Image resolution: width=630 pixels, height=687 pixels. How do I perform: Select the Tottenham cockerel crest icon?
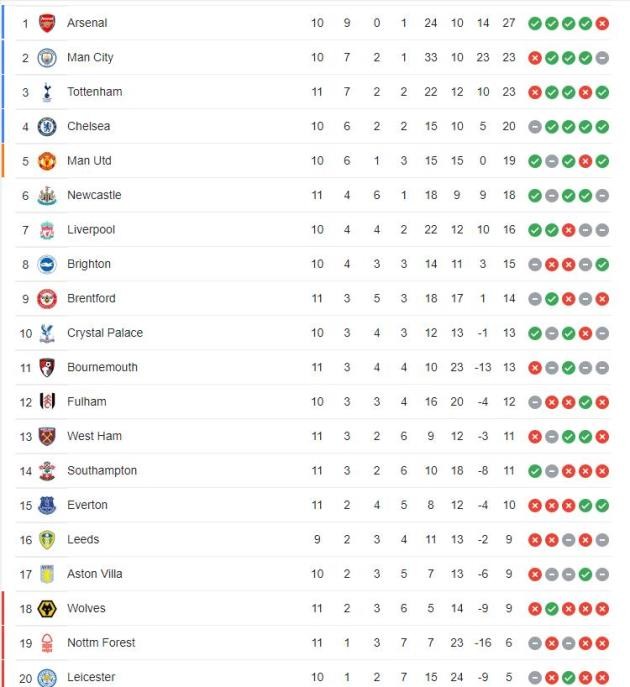pyautogui.click(x=47, y=92)
